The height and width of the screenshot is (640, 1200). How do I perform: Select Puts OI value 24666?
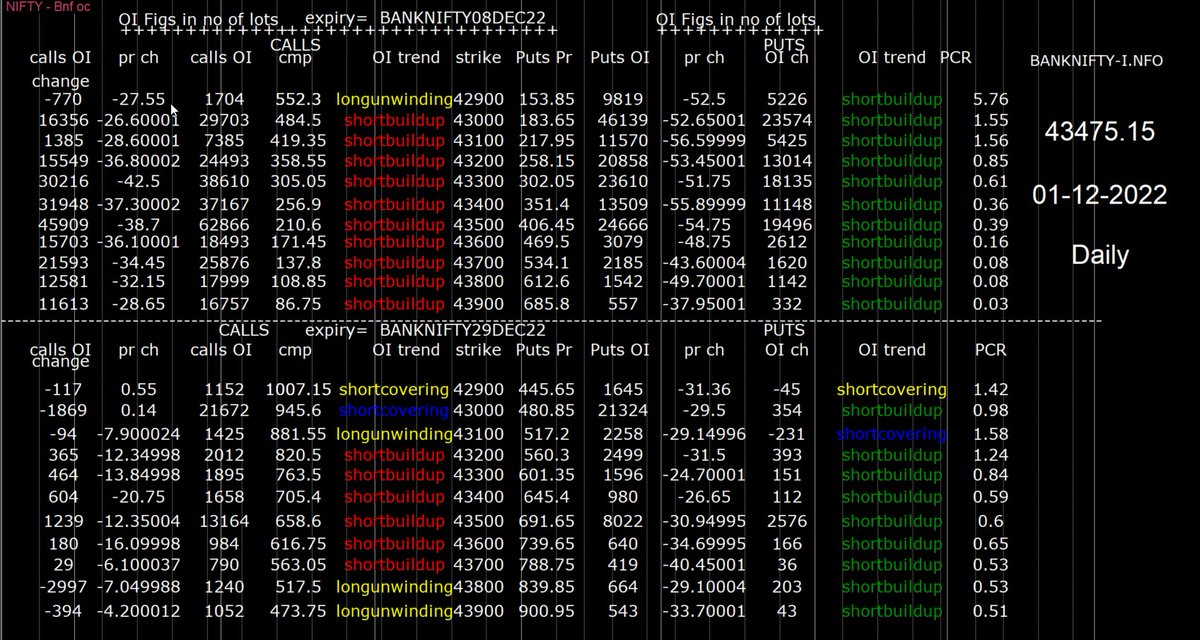pos(623,224)
